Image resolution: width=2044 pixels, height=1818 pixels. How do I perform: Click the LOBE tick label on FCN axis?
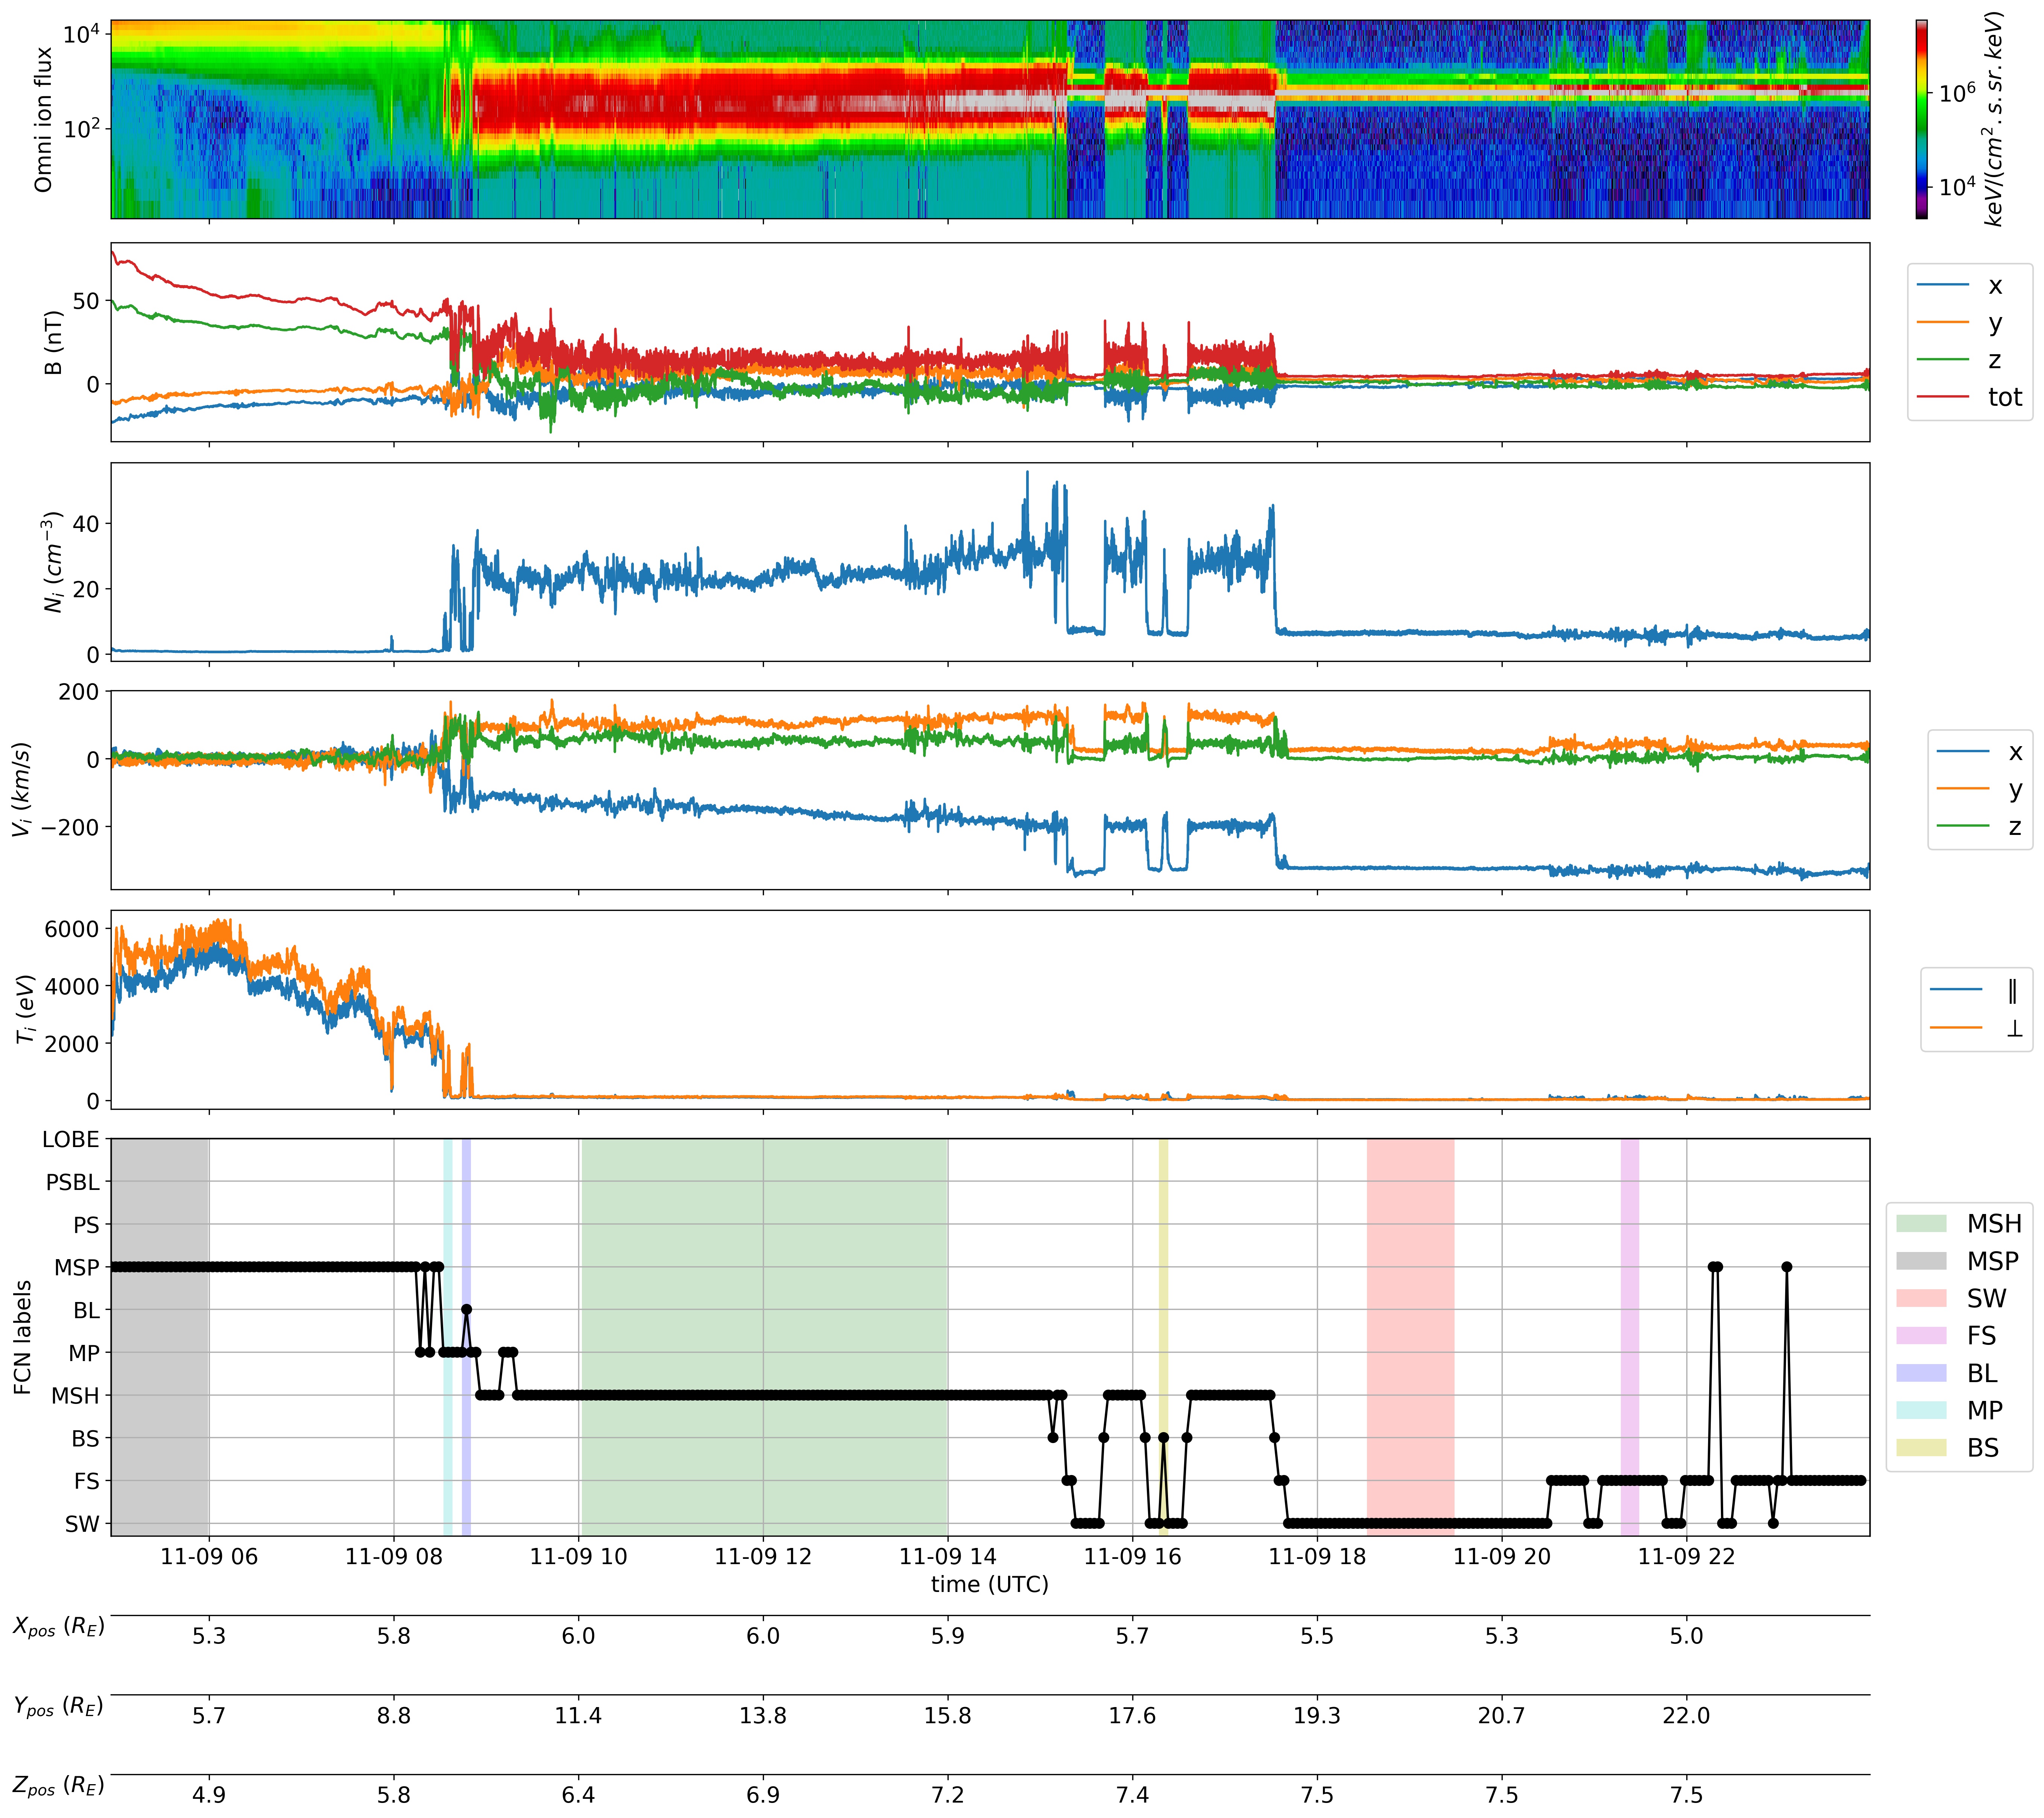coord(71,1140)
